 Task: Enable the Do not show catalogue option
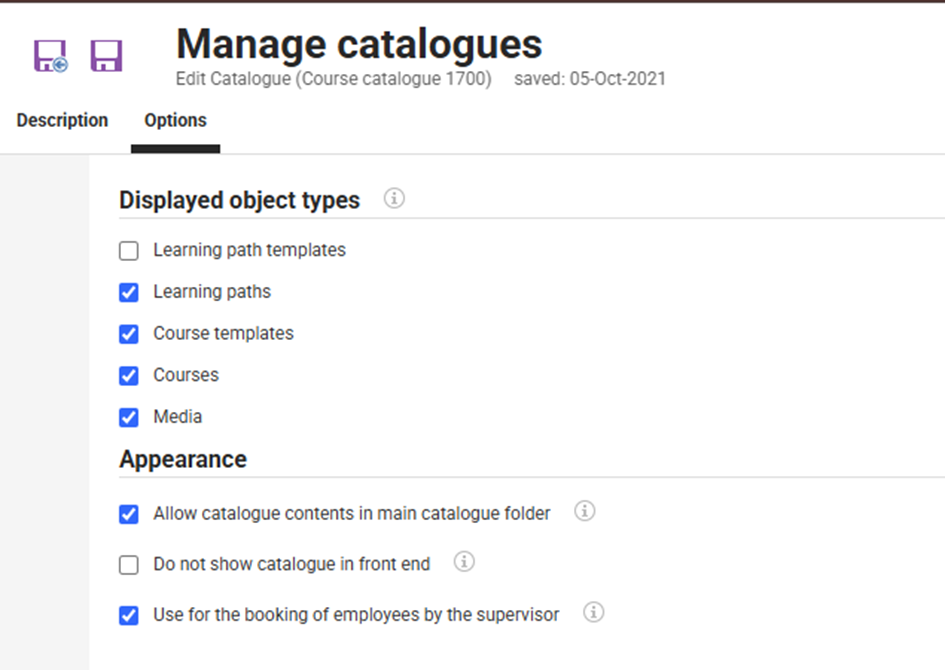128,564
